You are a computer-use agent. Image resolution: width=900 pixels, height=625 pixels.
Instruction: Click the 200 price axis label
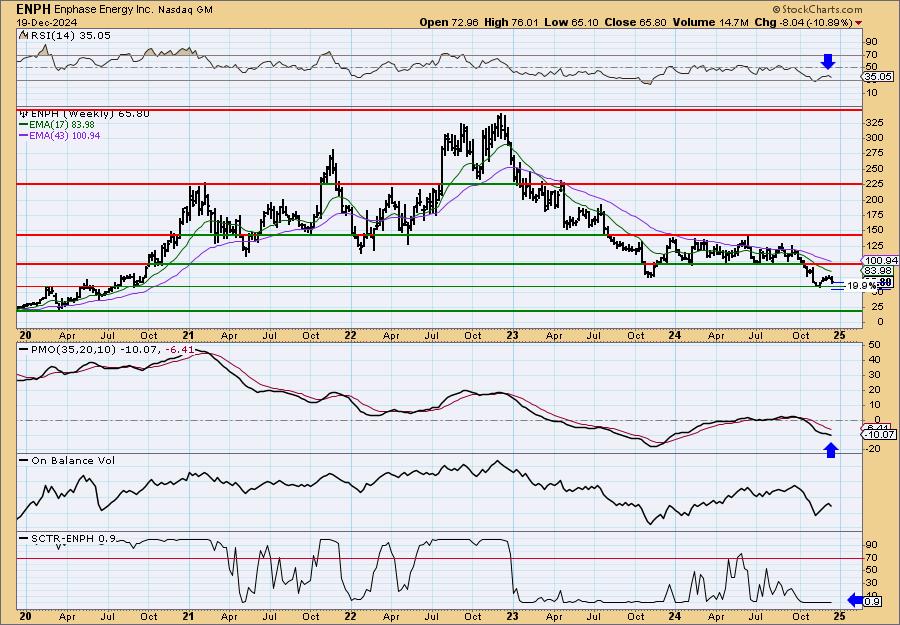(x=874, y=200)
